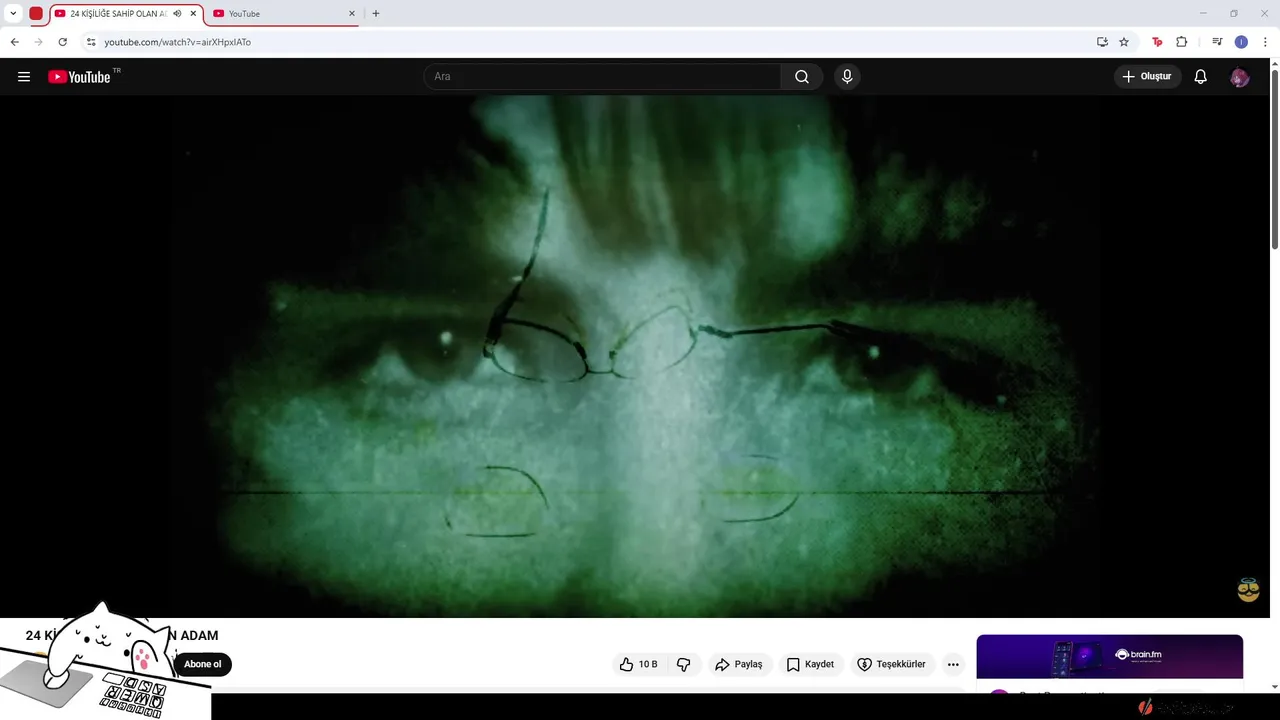Open the Extensions puzzle icon
Screen dimensions: 1280x720
point(1181,42)
